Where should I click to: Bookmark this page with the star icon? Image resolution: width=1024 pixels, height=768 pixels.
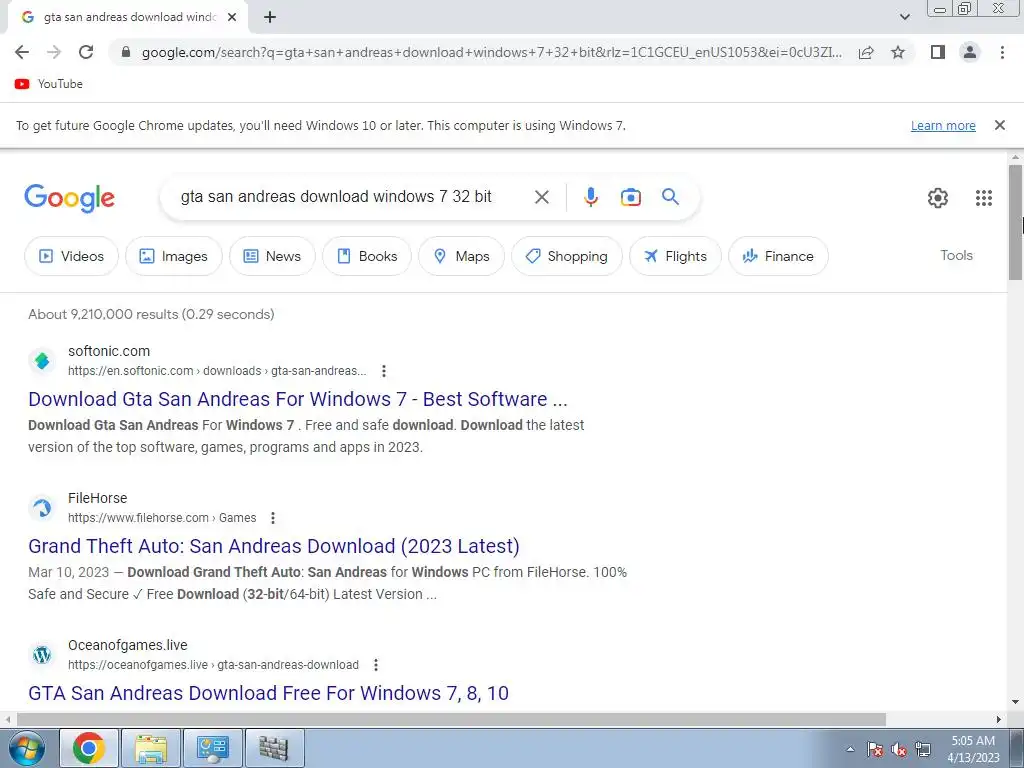pyautogui.click(x=898, y=52)
